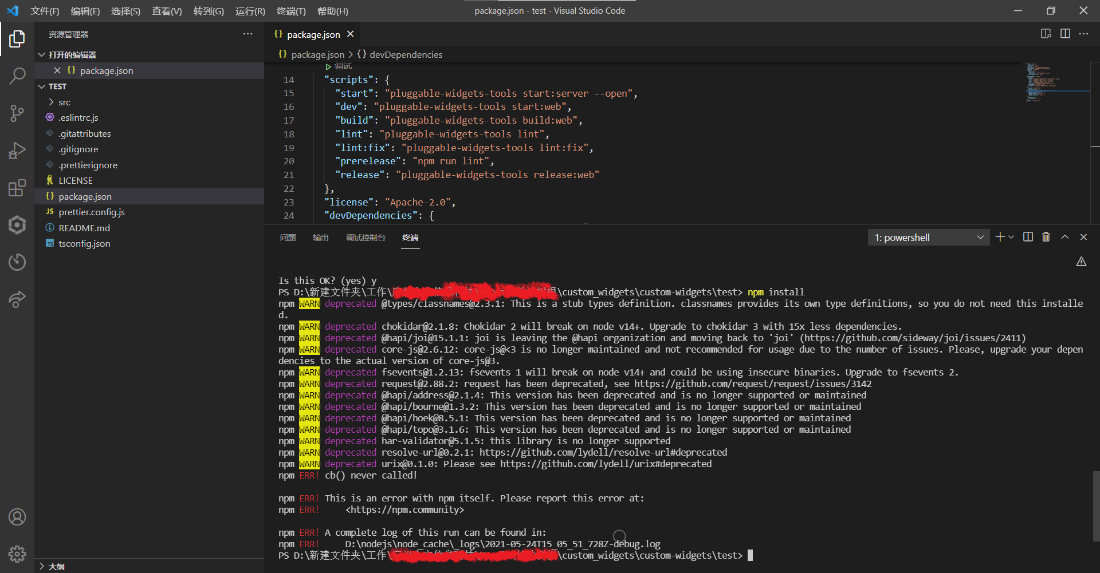Screen dimensions: 1100x573
Task: Close the terminal panel
Action: [1083, 237]
